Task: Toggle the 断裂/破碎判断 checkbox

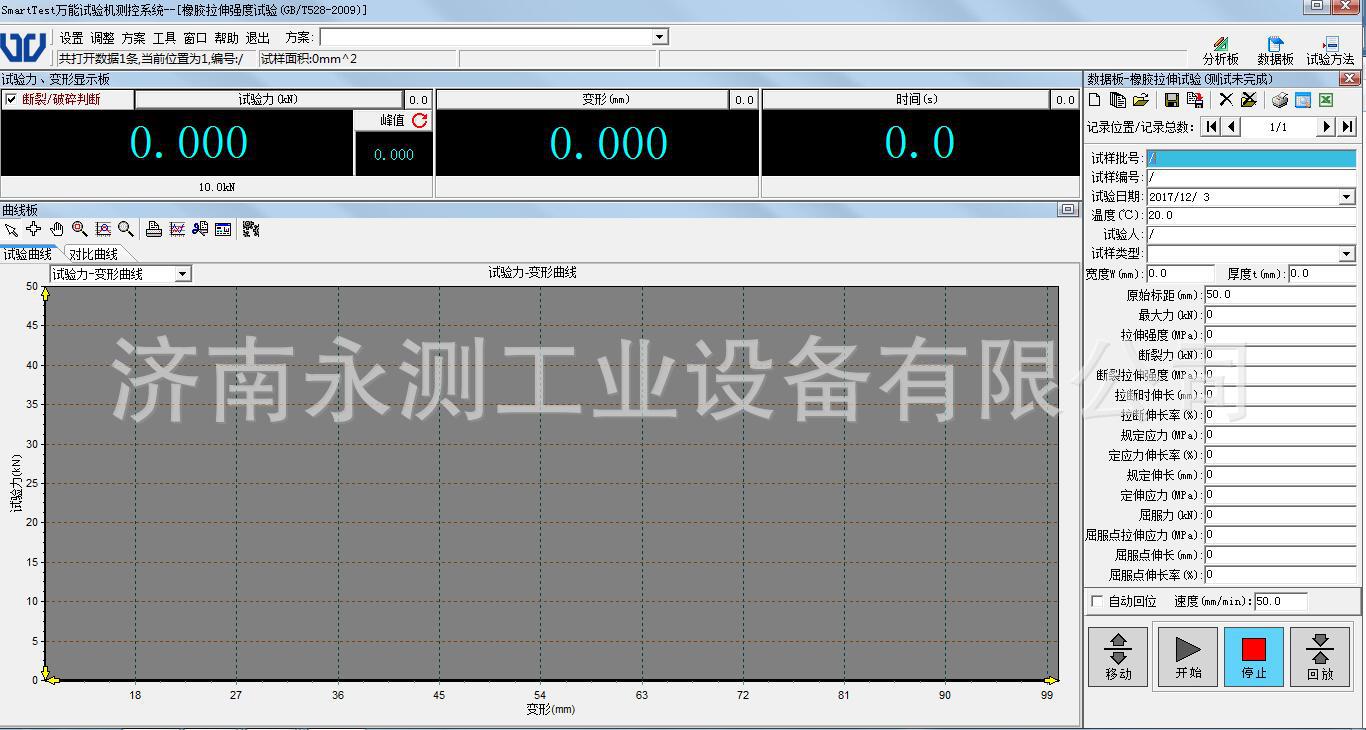Action: pos(11,99)
